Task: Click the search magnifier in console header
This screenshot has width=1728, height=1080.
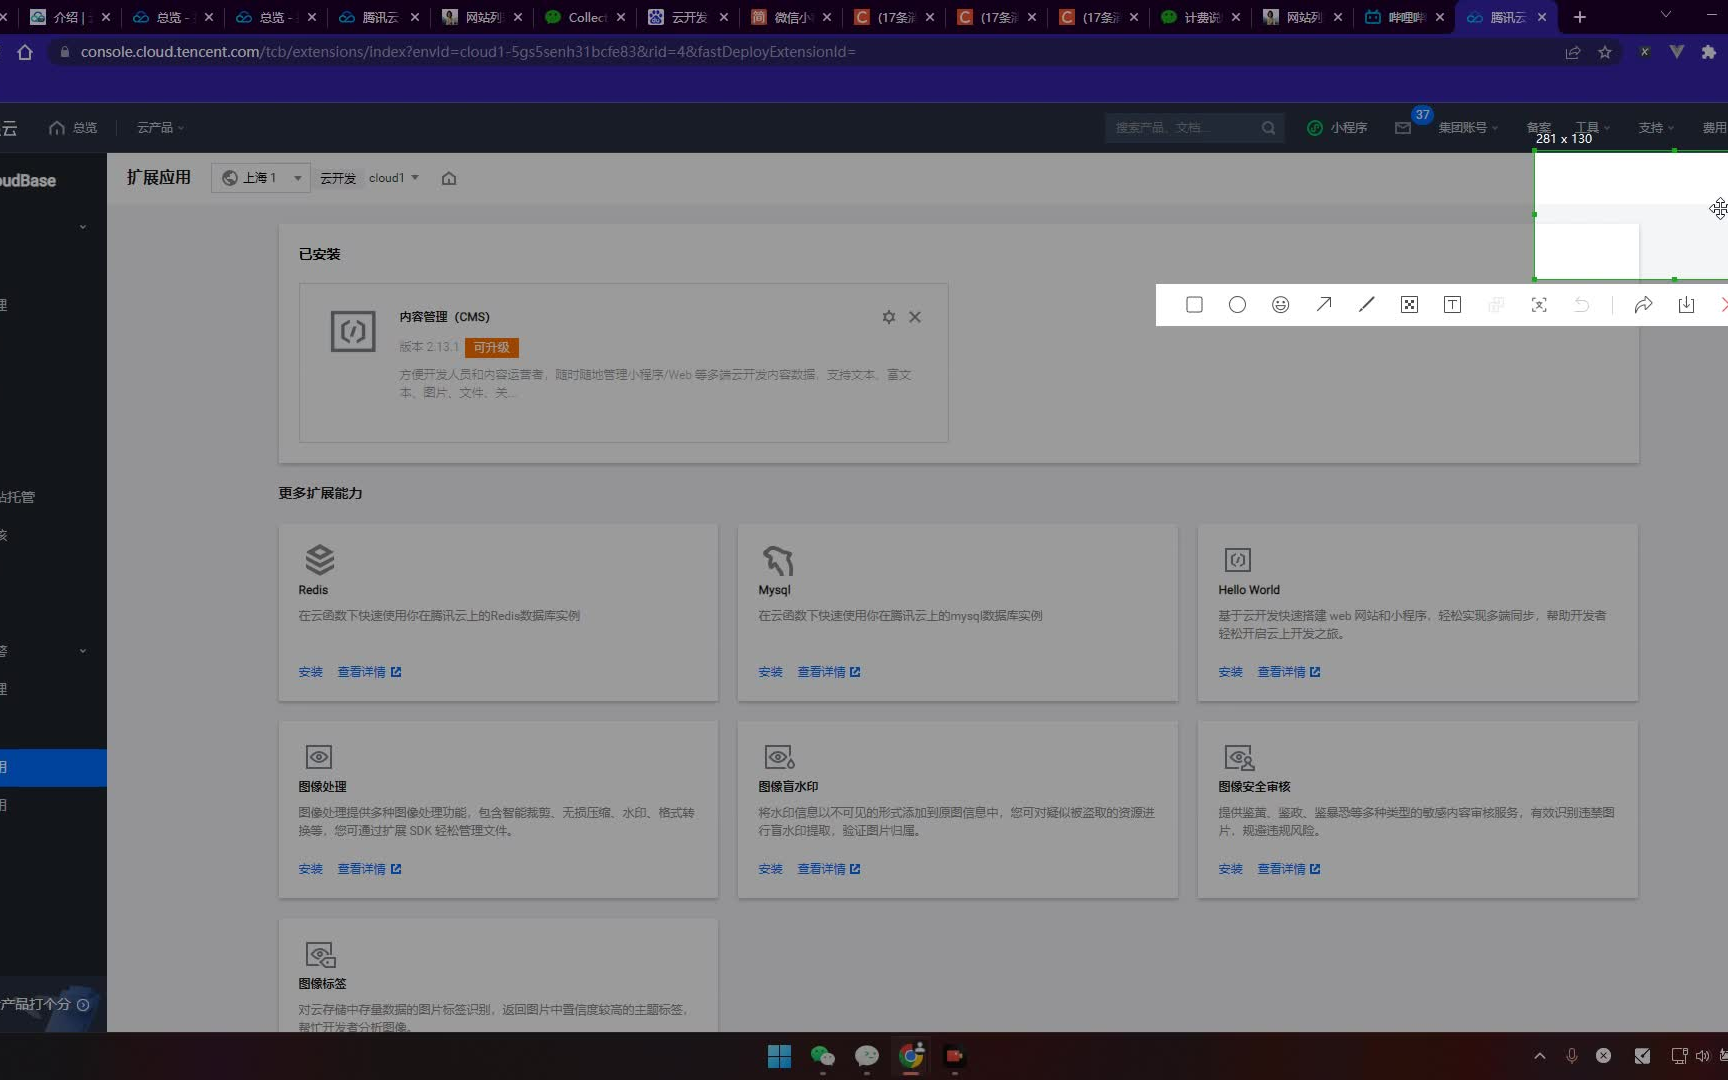Action: 1268,128
